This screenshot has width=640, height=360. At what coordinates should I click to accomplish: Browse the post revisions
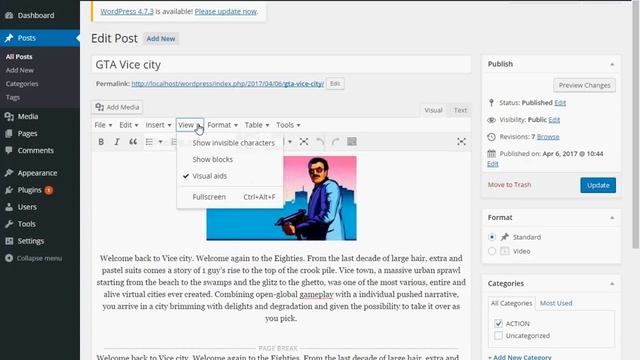click(x=548, y=137)
